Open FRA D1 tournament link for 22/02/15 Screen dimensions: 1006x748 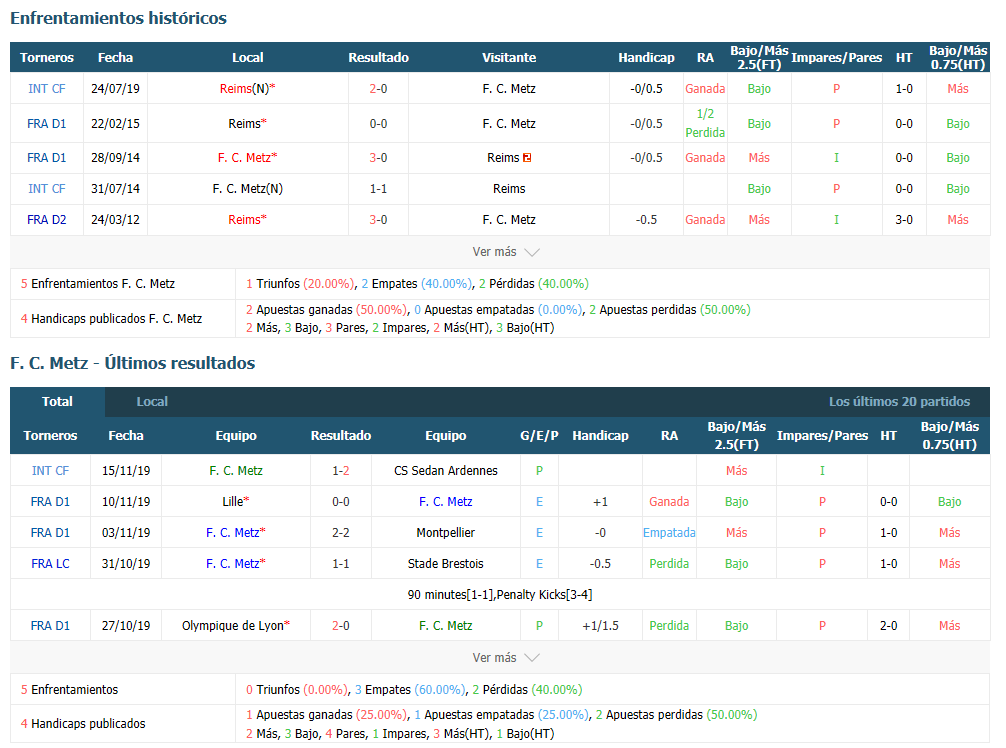coord(47,123)
